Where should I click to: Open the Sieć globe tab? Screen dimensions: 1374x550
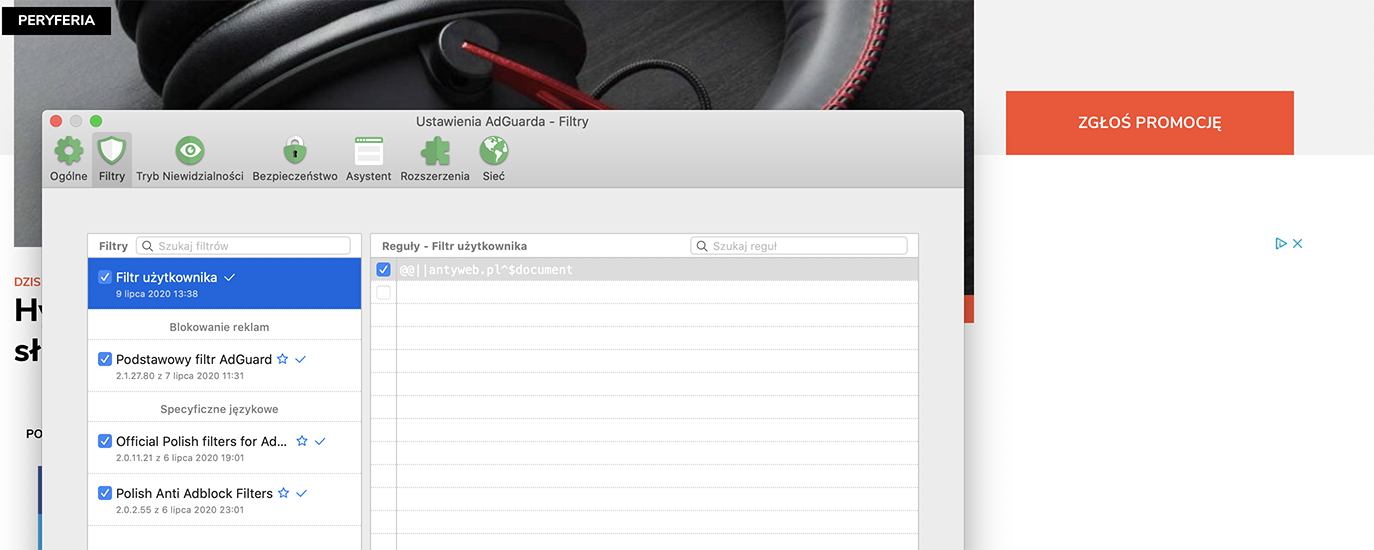(x=494, y=159)
